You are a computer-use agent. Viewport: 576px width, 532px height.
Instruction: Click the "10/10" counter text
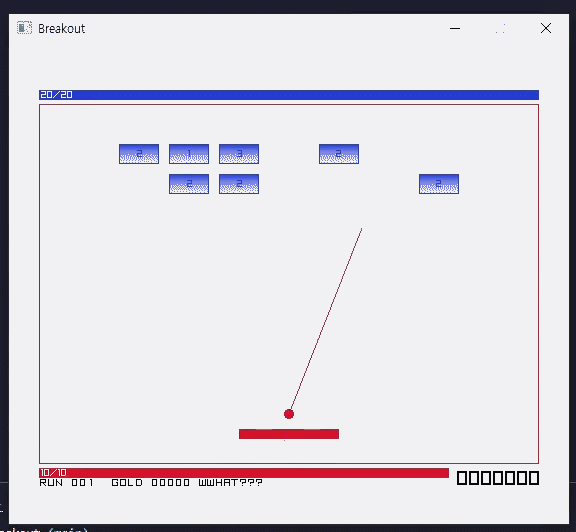[53, 472]
